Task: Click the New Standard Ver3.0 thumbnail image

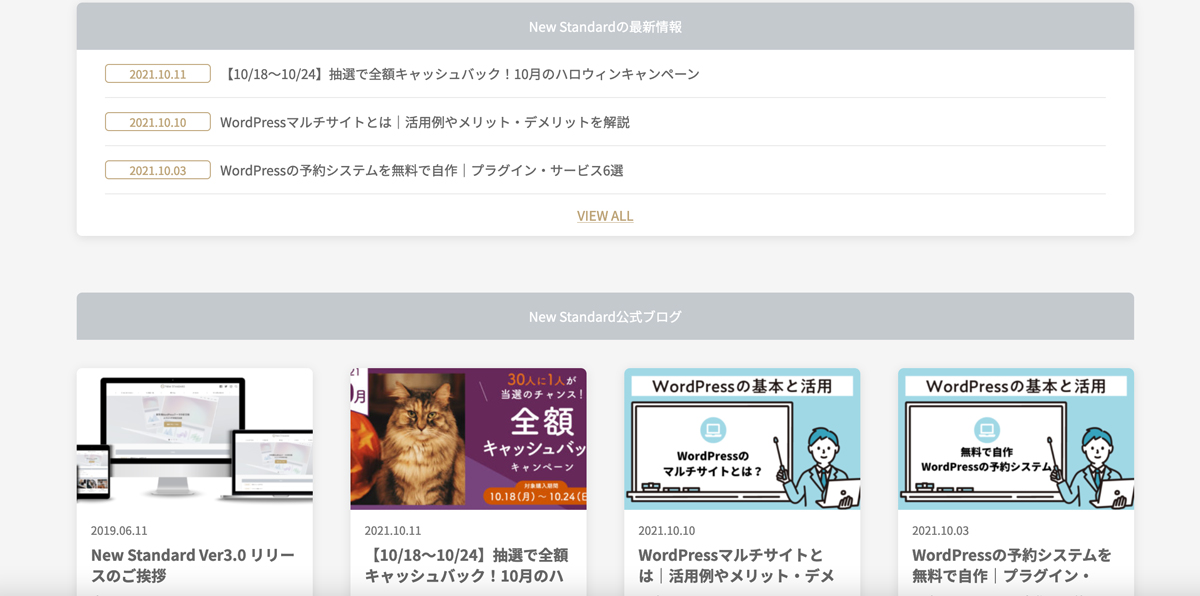Action: point(194,440)
